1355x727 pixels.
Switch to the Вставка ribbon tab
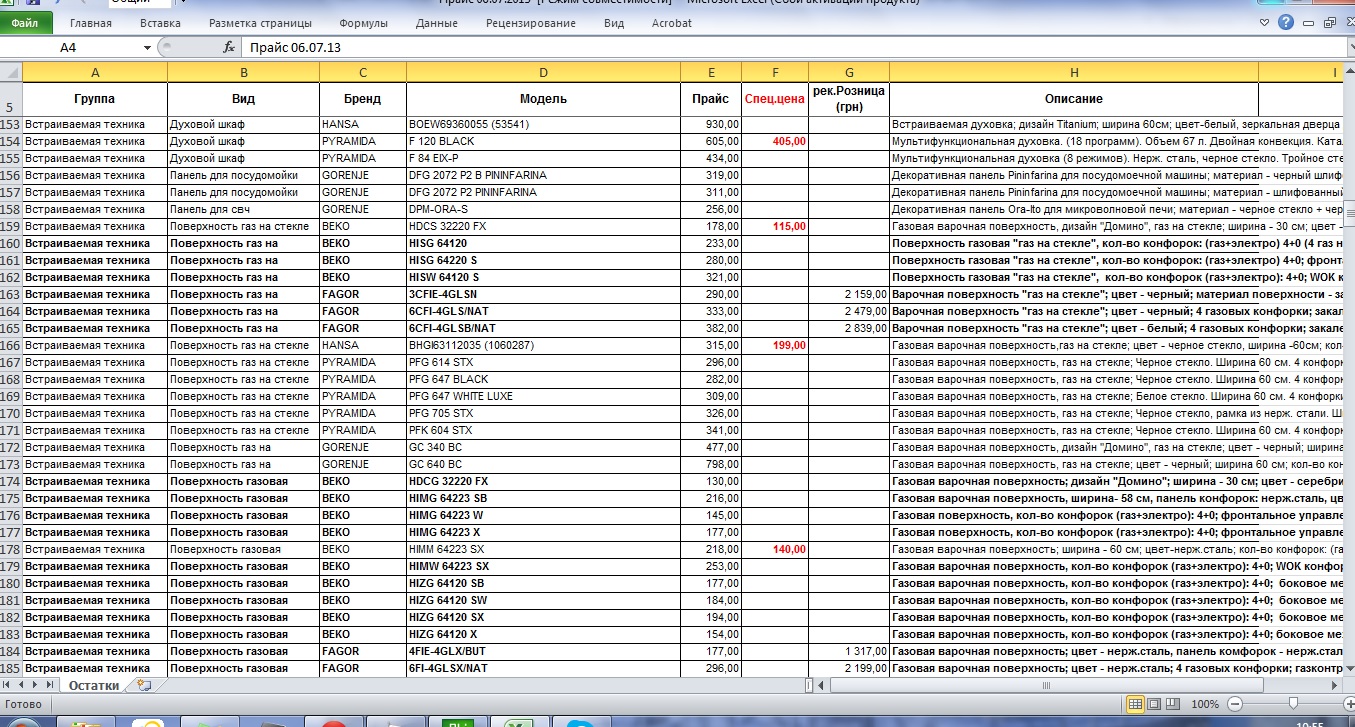tap(161, 23)
